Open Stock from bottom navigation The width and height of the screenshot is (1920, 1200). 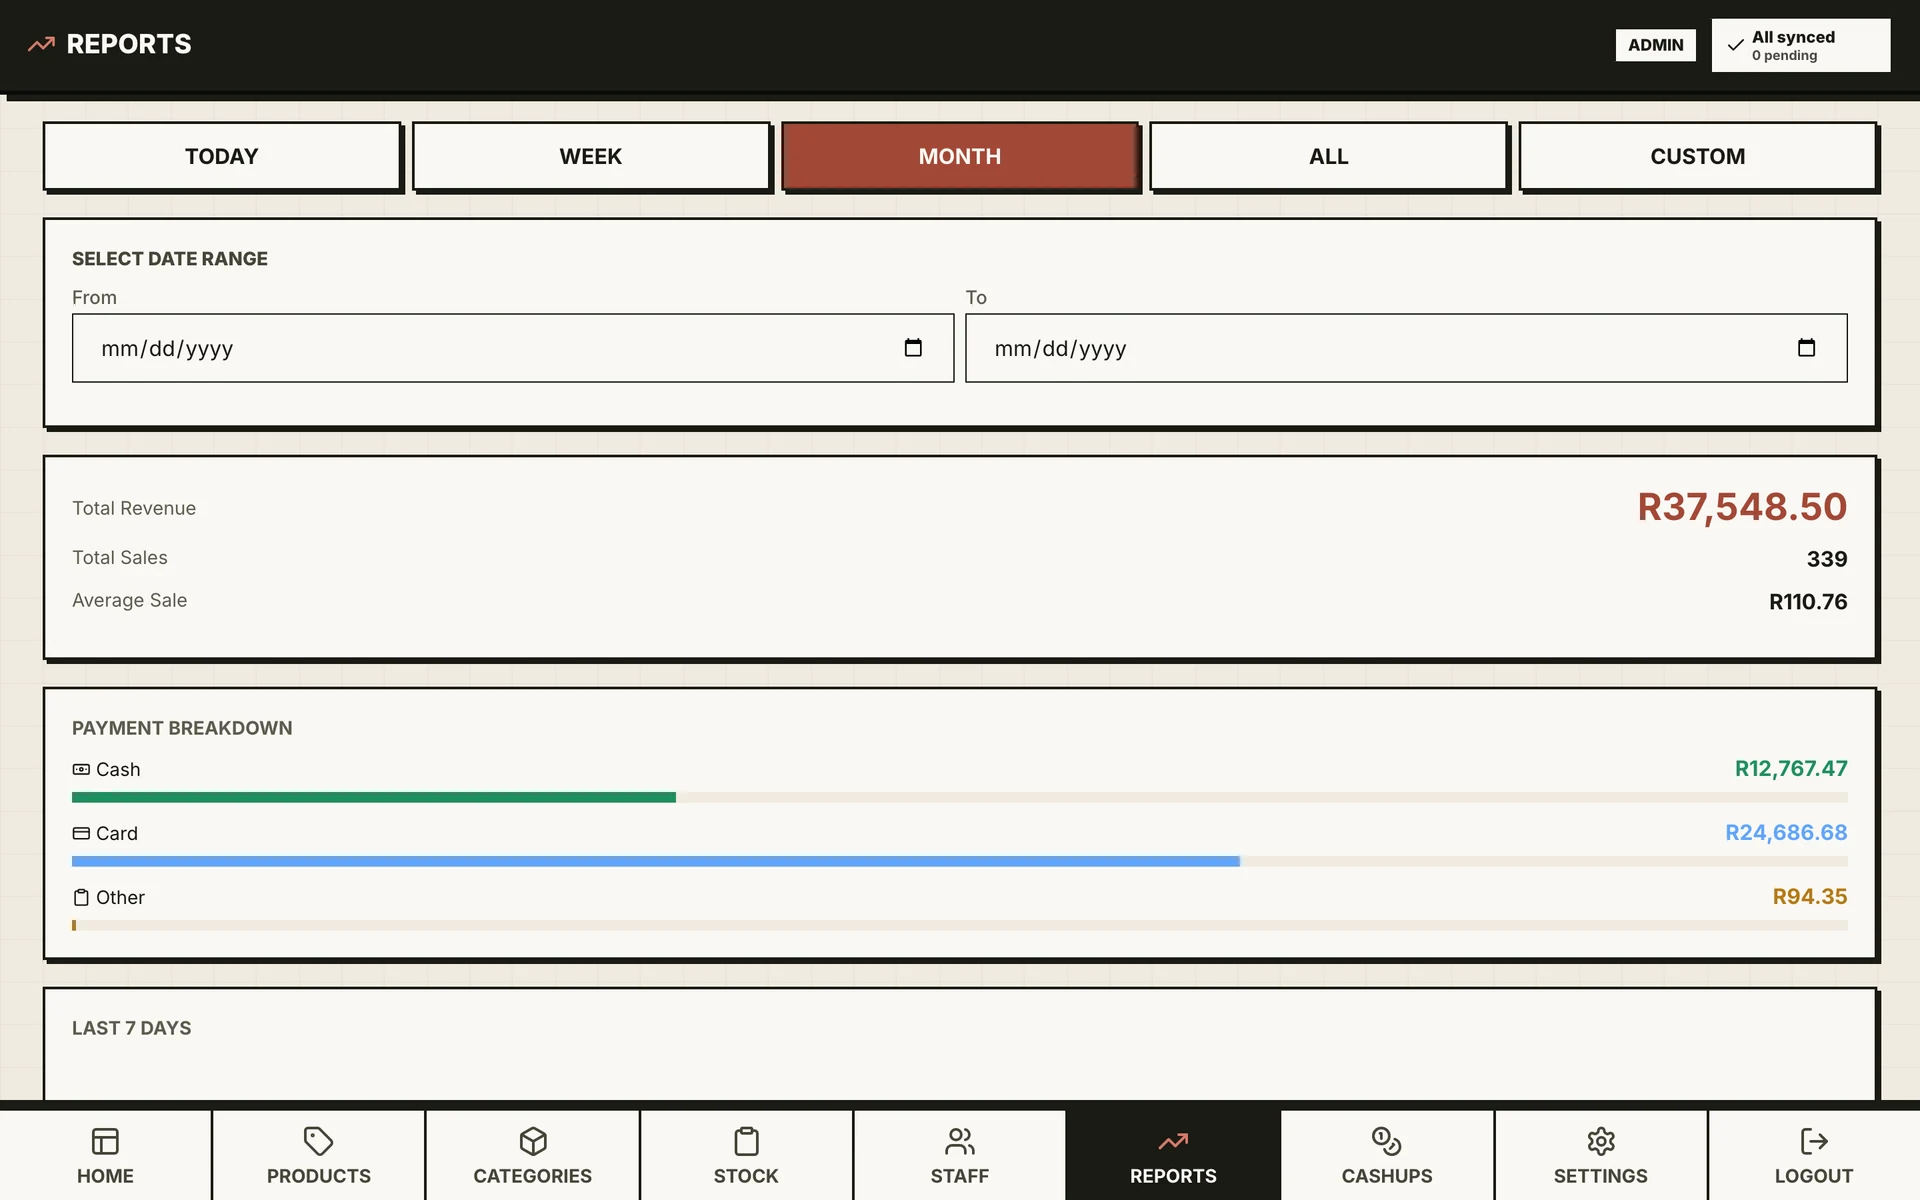click(746, 1155)
